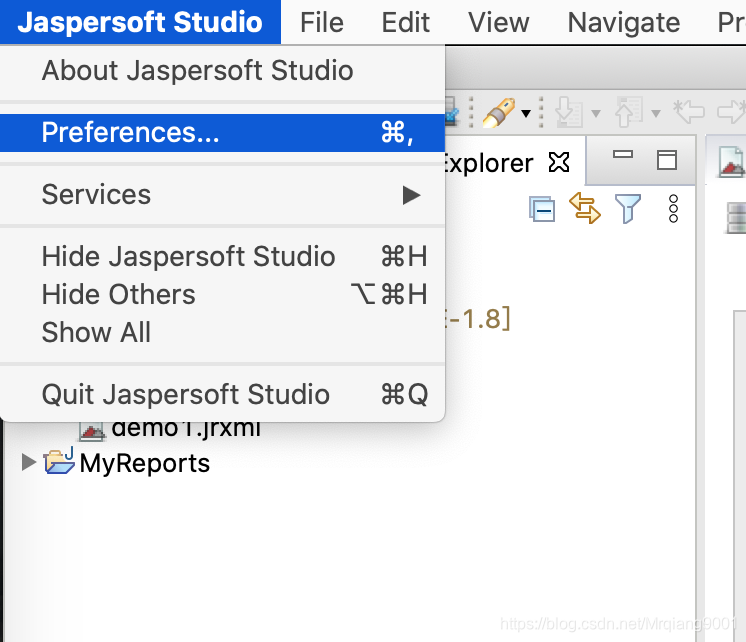Expand the MyReports project tree node
The width and height of the screenshot is (746, 642).
point(29,462)
